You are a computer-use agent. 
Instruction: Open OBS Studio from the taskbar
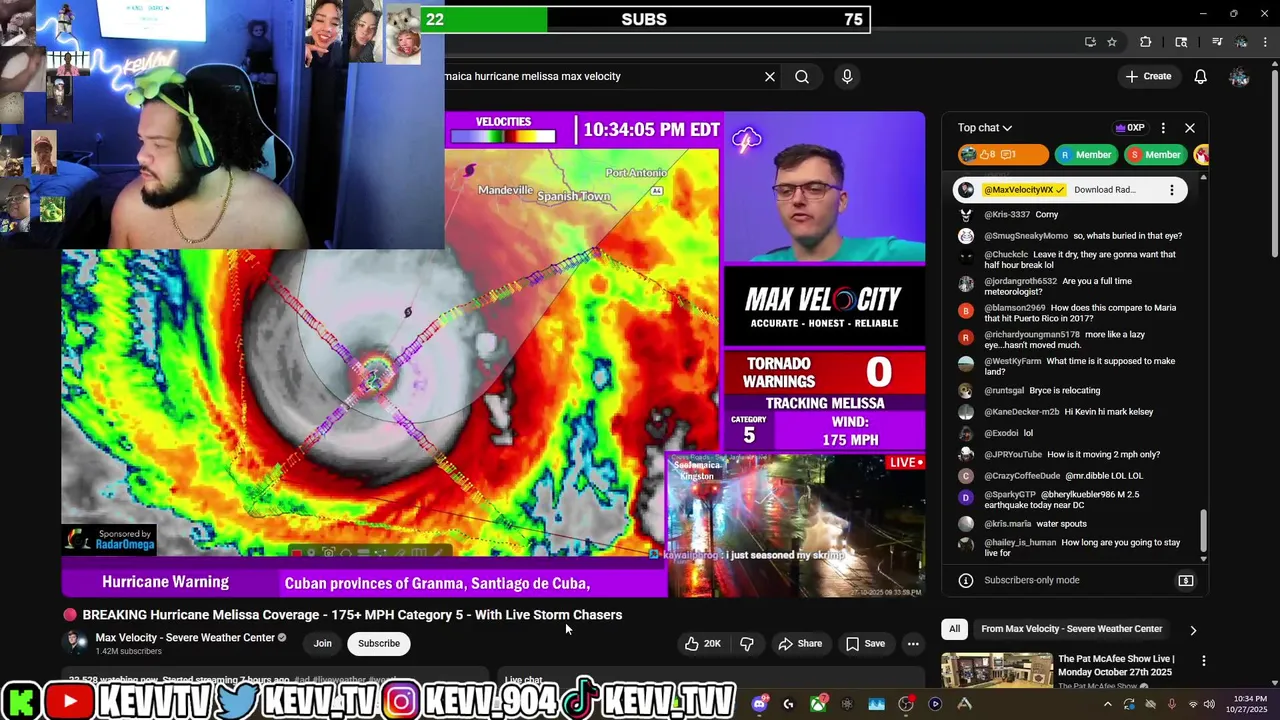[x=906, y=704]
